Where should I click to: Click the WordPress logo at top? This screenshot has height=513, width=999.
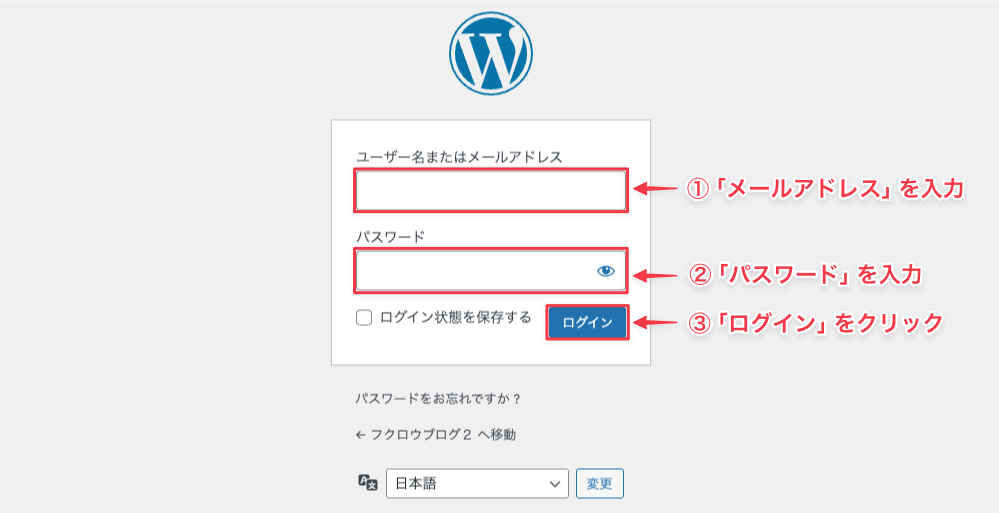point(491,54)
